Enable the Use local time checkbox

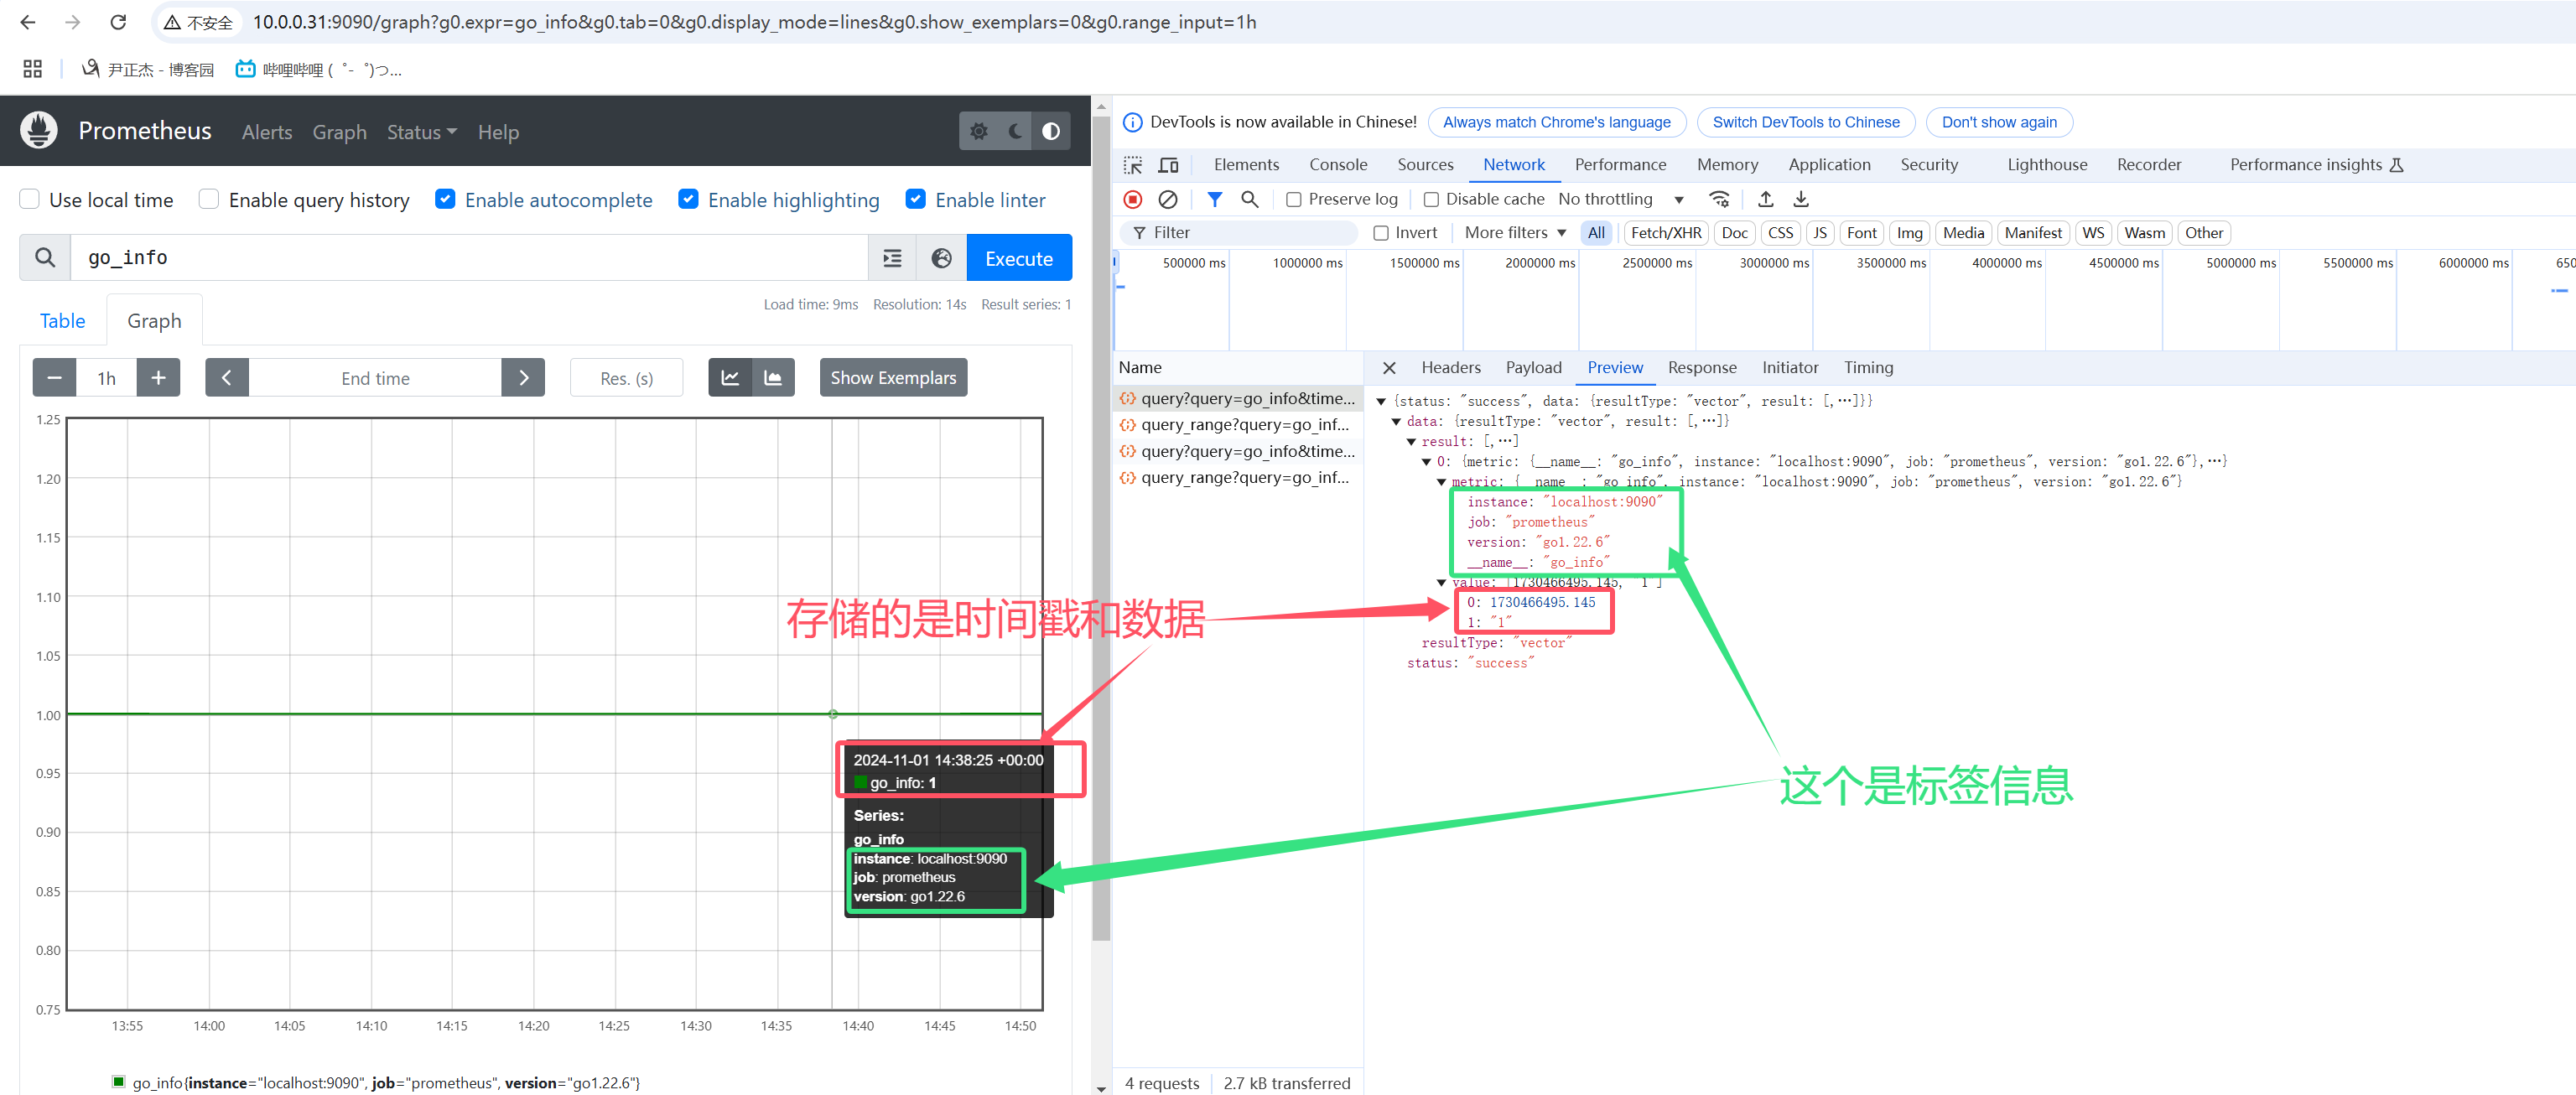point(30,199)
